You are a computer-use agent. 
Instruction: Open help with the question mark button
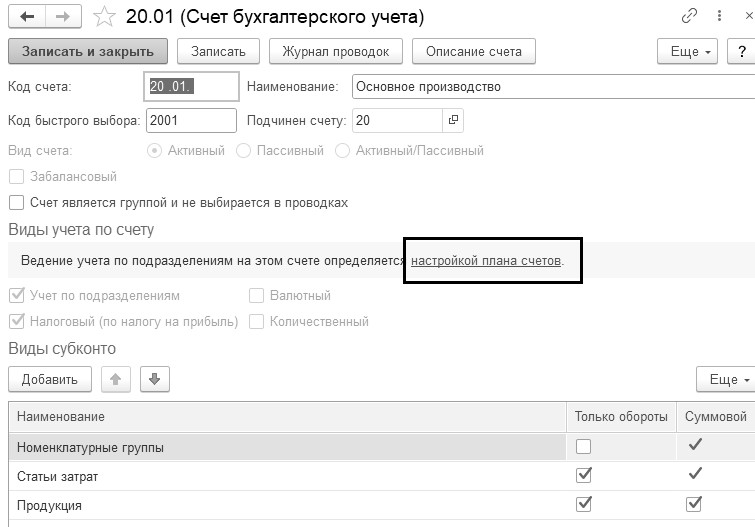[x=742, y=52]
